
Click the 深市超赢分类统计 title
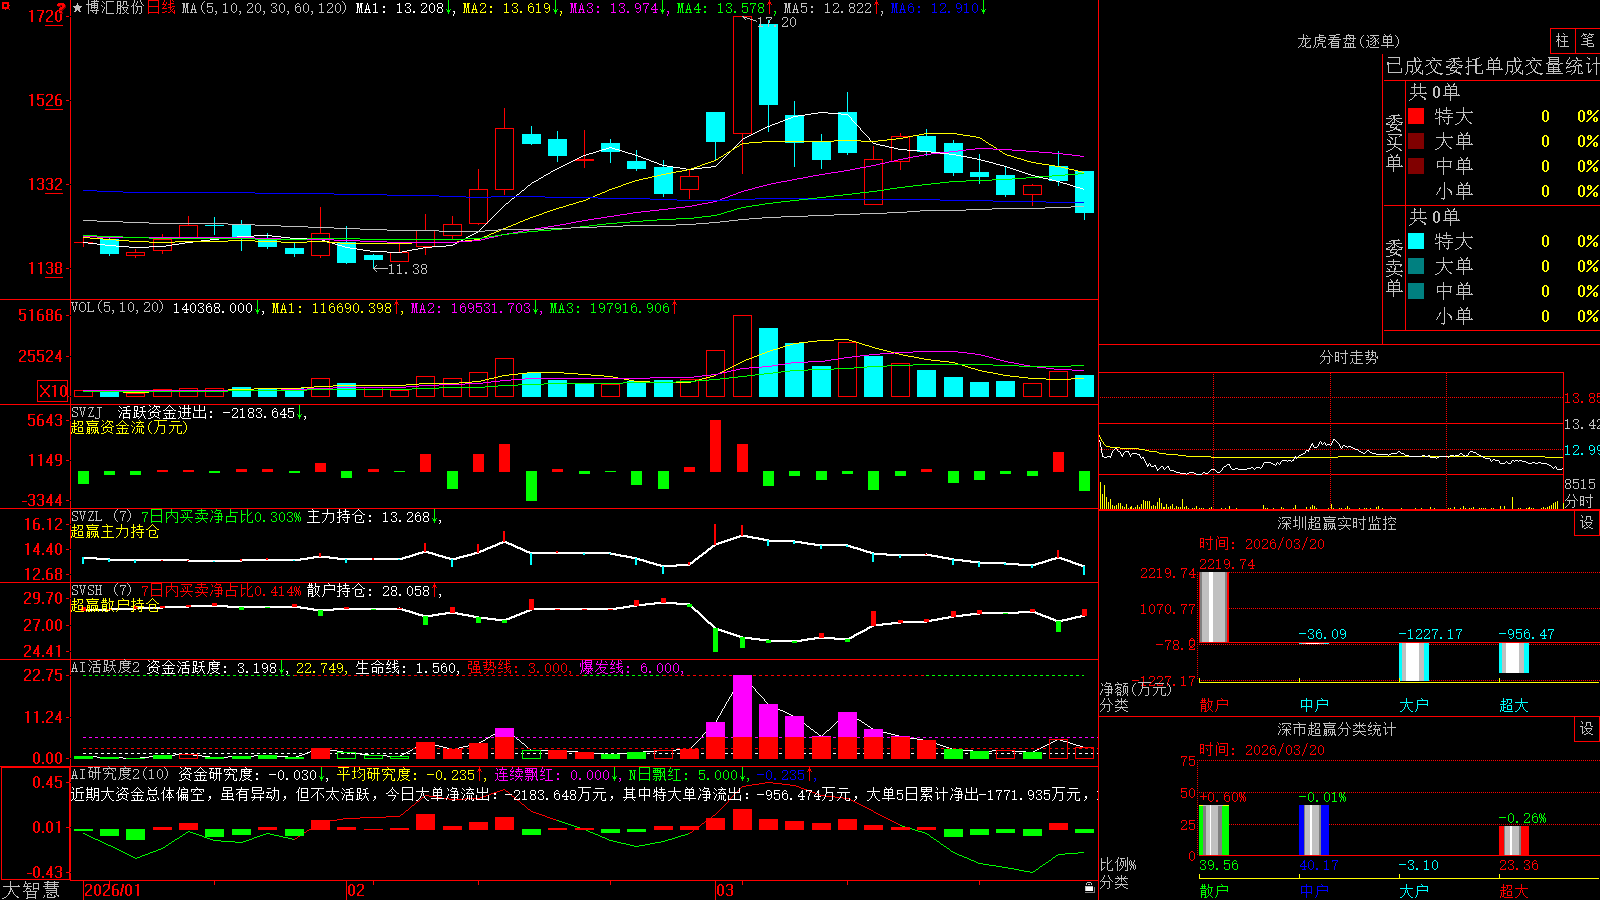tap(1336, 729)
